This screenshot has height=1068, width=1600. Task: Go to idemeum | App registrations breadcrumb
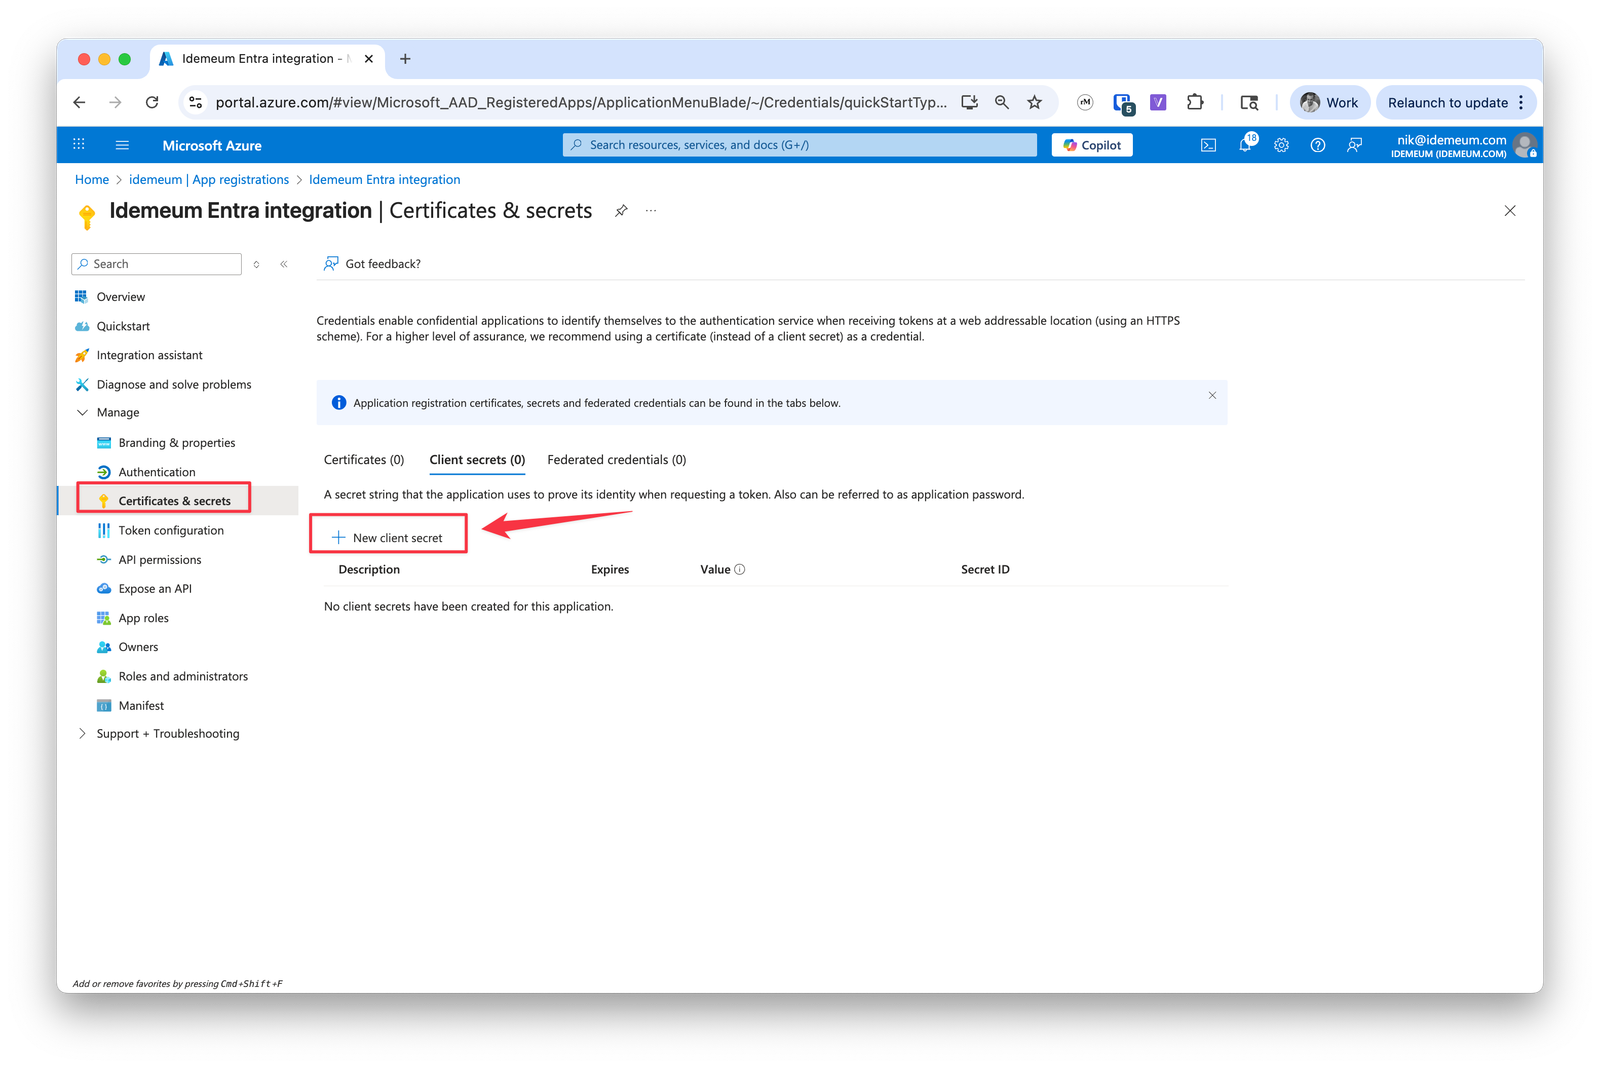point(209,180)
